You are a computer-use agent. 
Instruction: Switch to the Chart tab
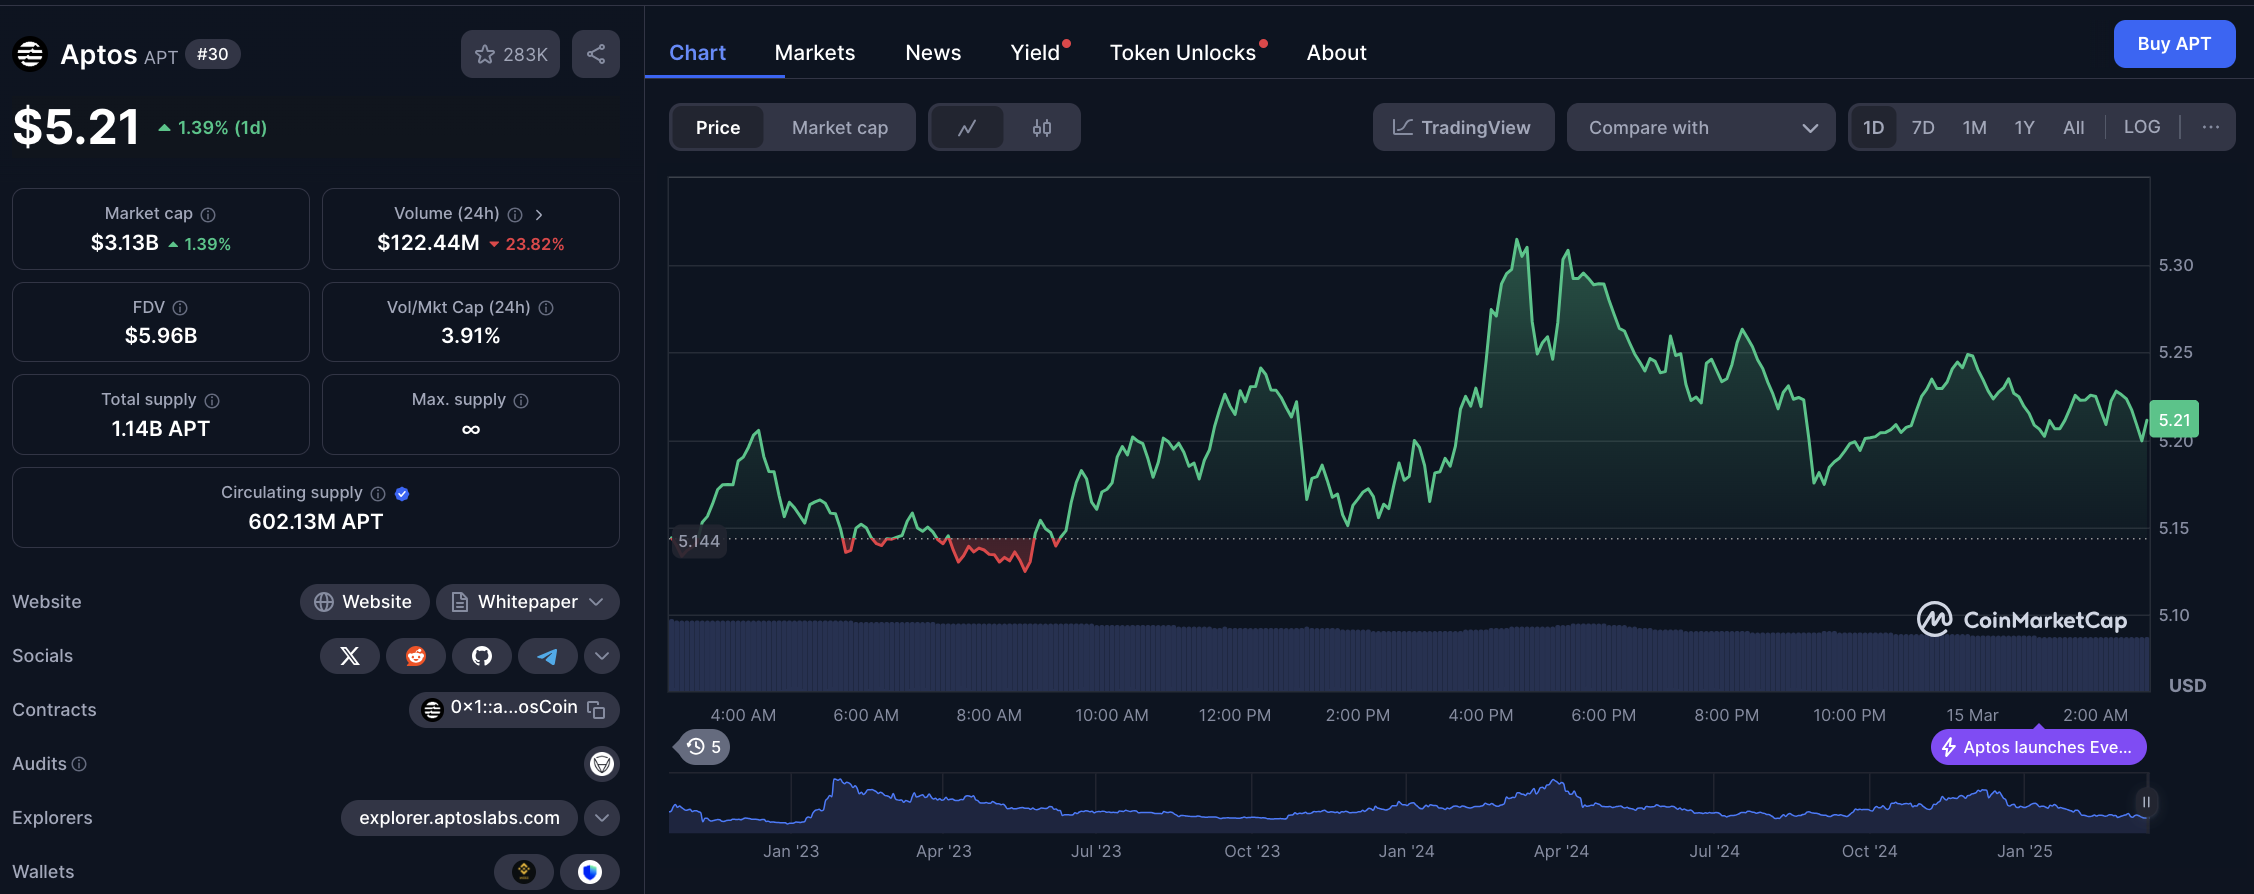698,53
